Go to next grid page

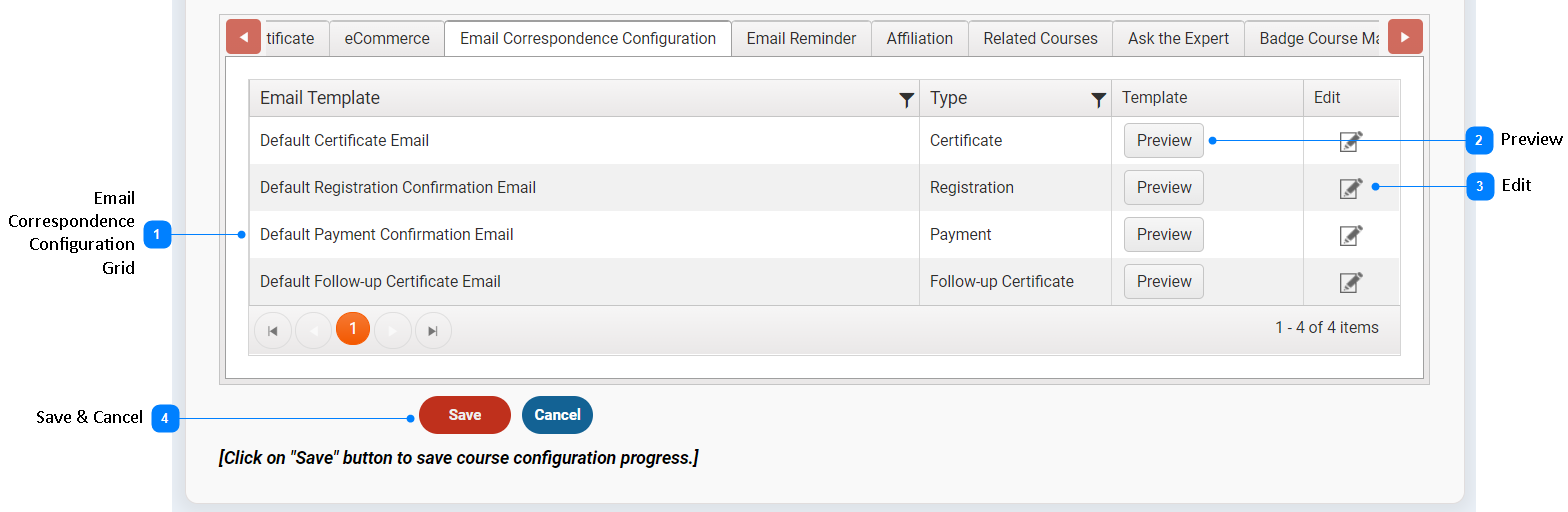(393, 330)
